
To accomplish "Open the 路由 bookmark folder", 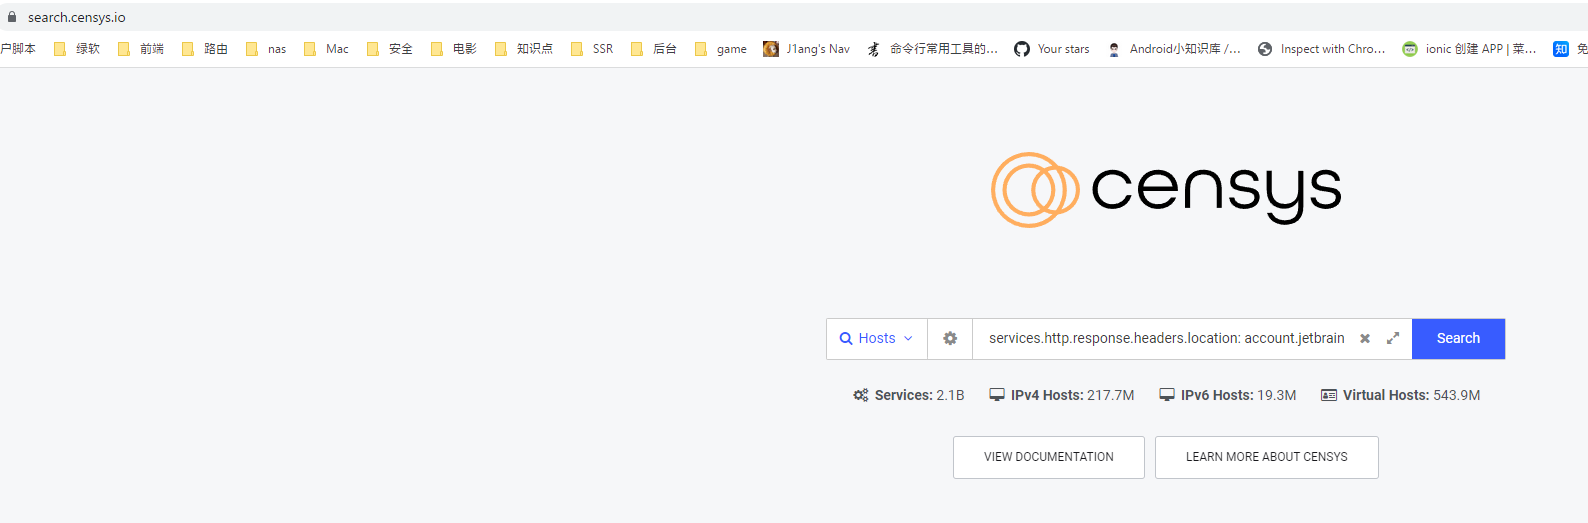I will (x=205, y=49).
